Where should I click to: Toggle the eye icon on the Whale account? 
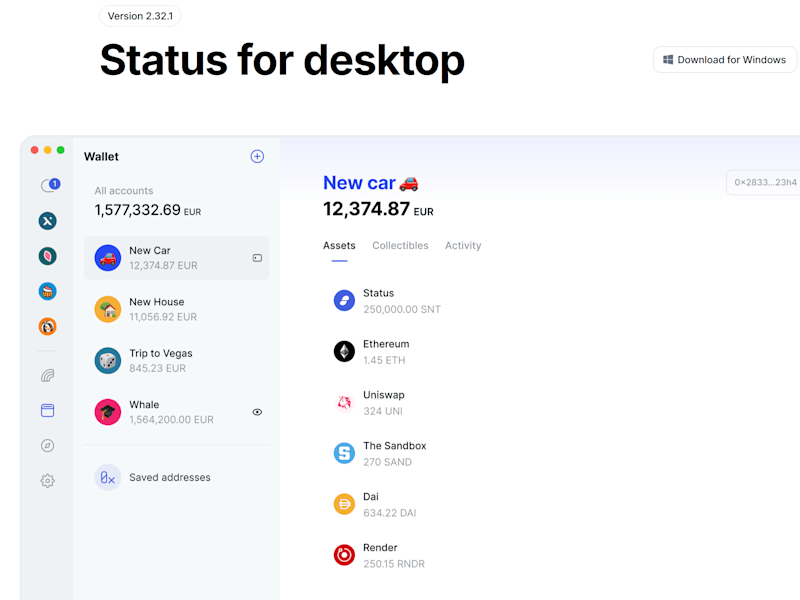[x=257, y=412]
